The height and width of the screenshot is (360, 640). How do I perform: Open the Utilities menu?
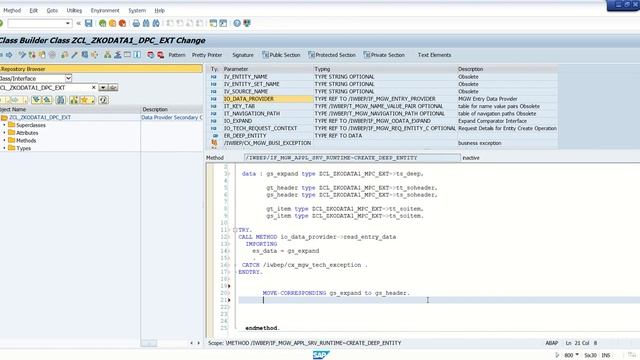tap(74, 10)
